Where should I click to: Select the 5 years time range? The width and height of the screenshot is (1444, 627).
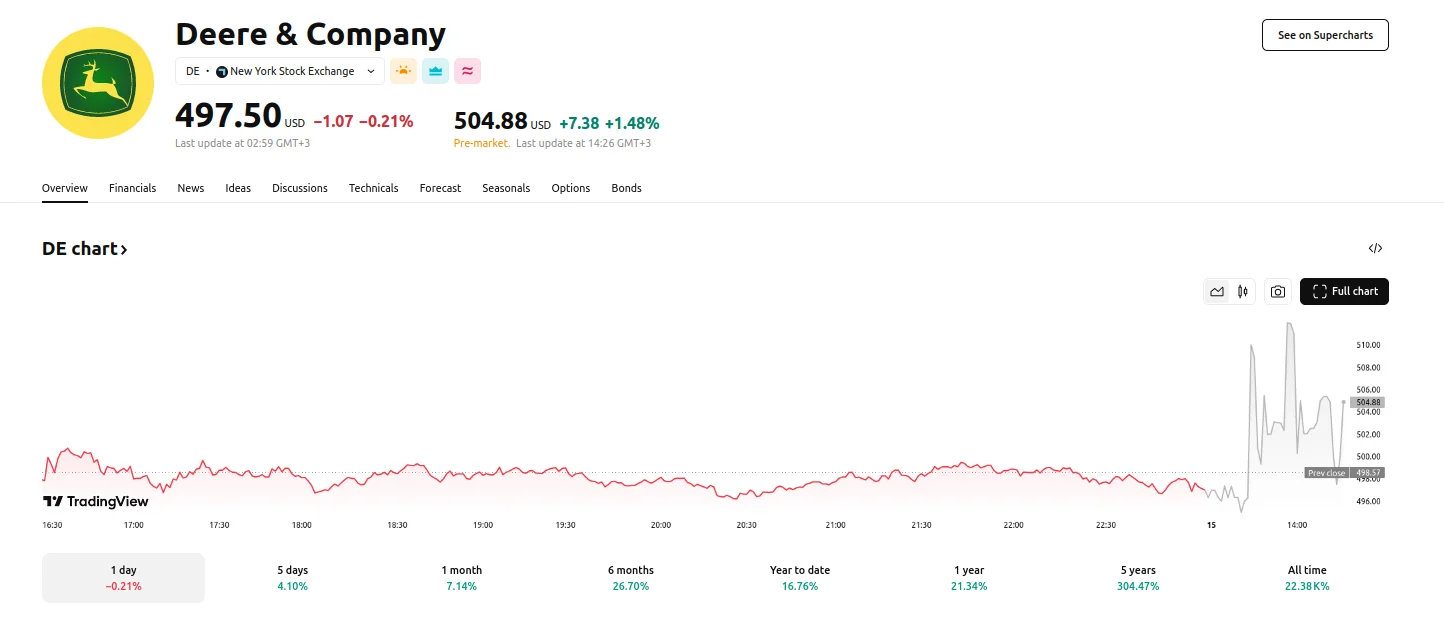point(1138,578)
